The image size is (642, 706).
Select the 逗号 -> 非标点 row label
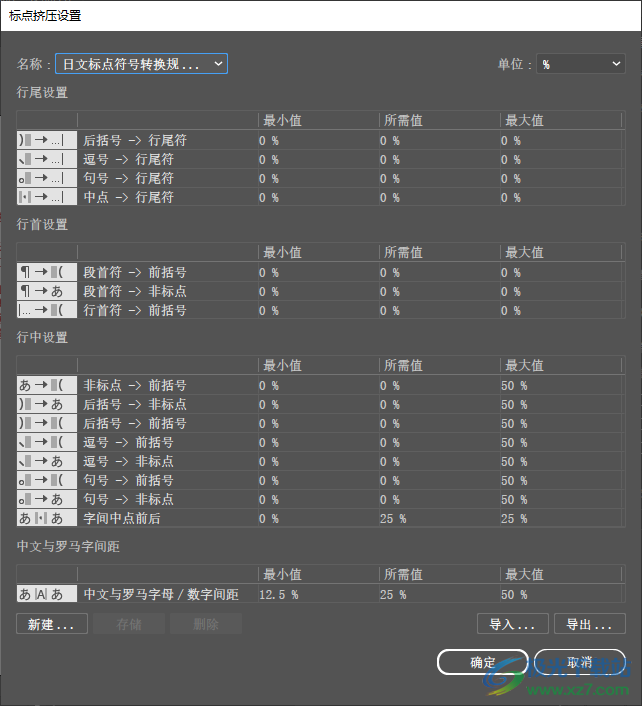[128, 461]
